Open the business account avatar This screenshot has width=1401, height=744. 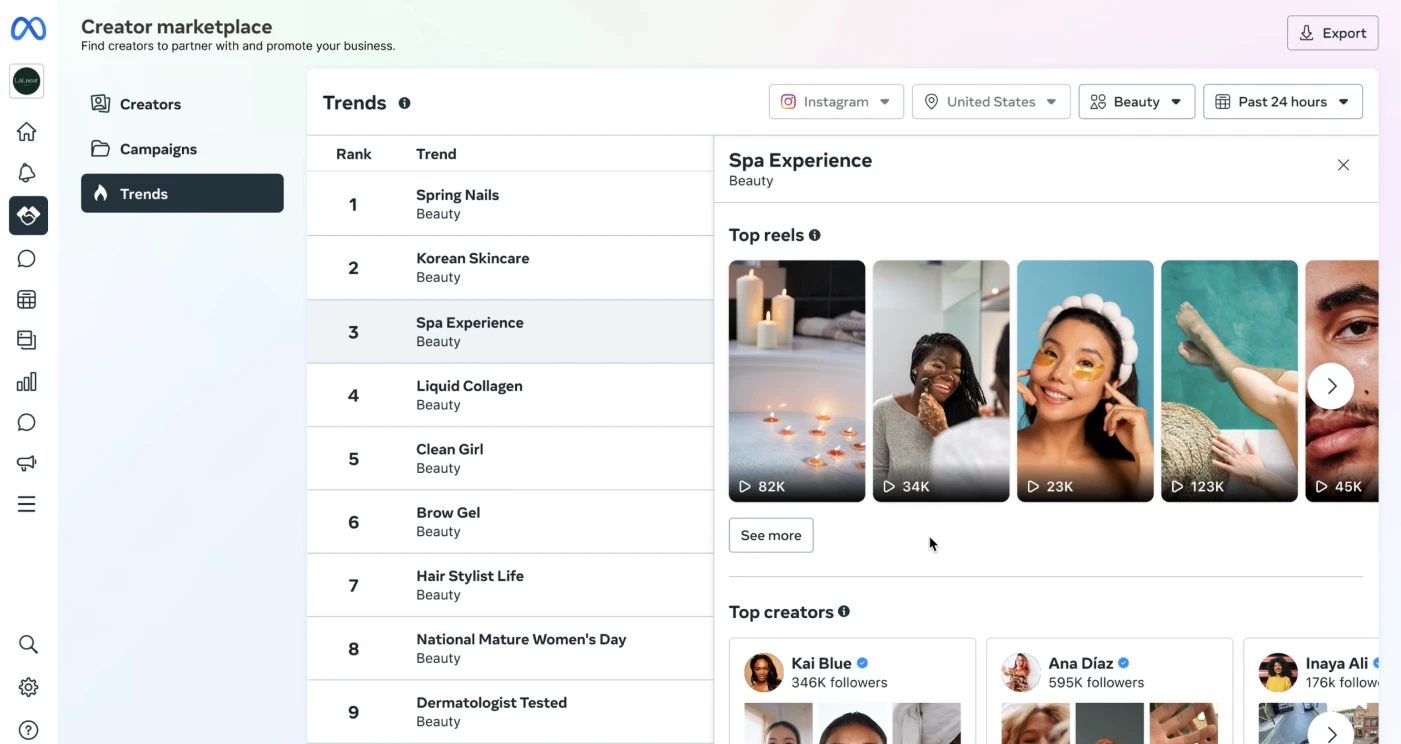27,81
